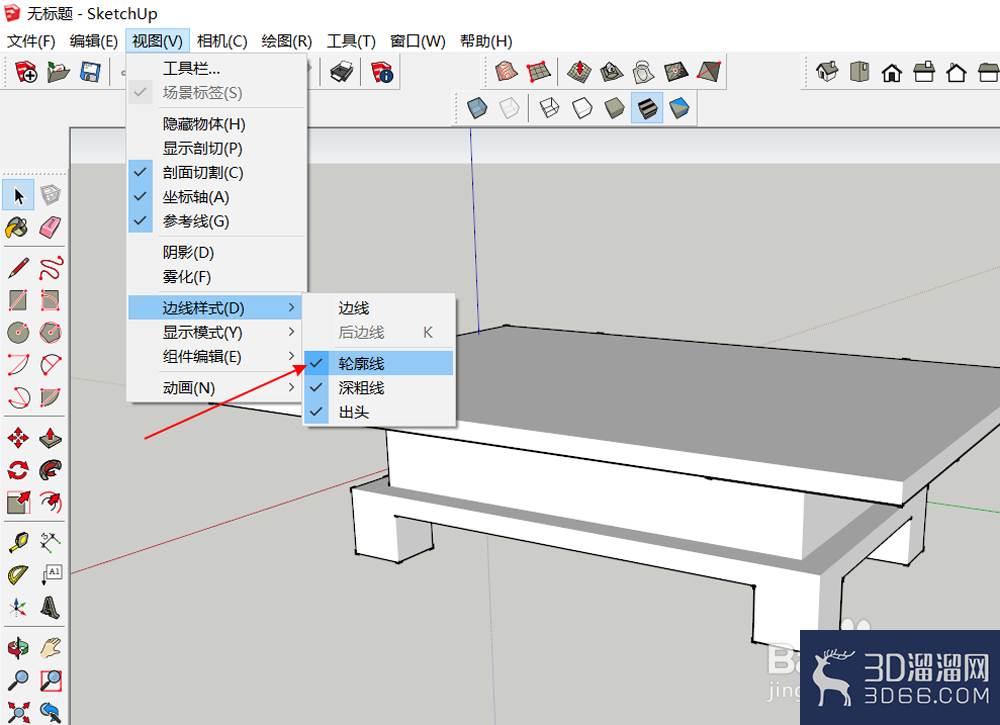1000x725 pixels.
Task: Activate the Line pencil tool
Action: point(18,268)
